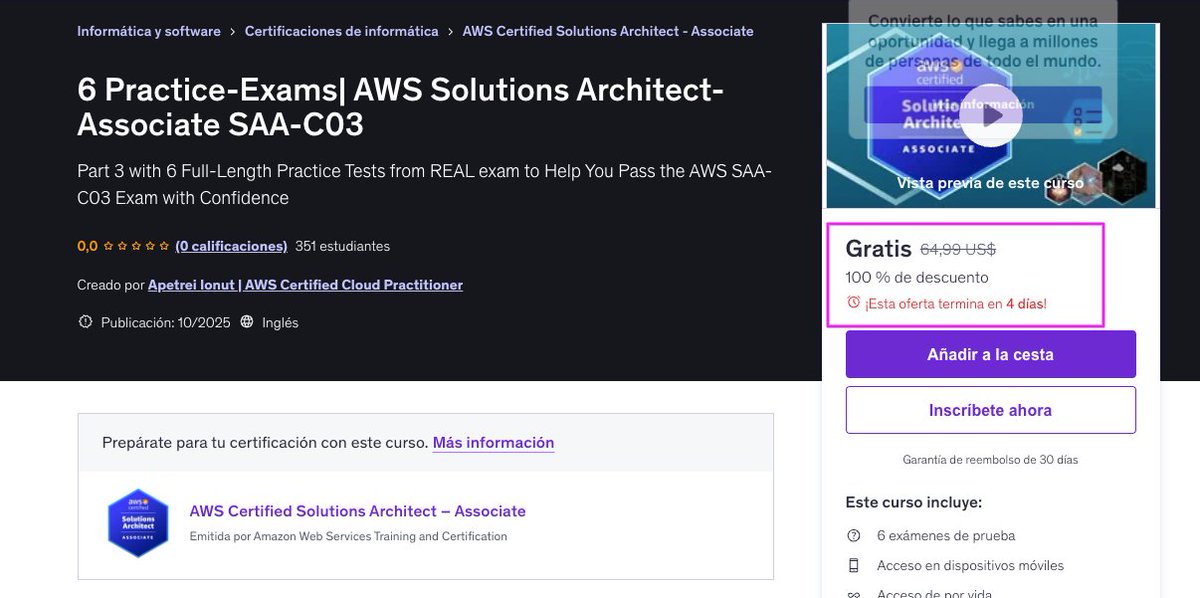The height and width of the screenshot is (598, 1200).
Task: Click the '100 % de descuento' text
Action: click(x=917, y=277)
